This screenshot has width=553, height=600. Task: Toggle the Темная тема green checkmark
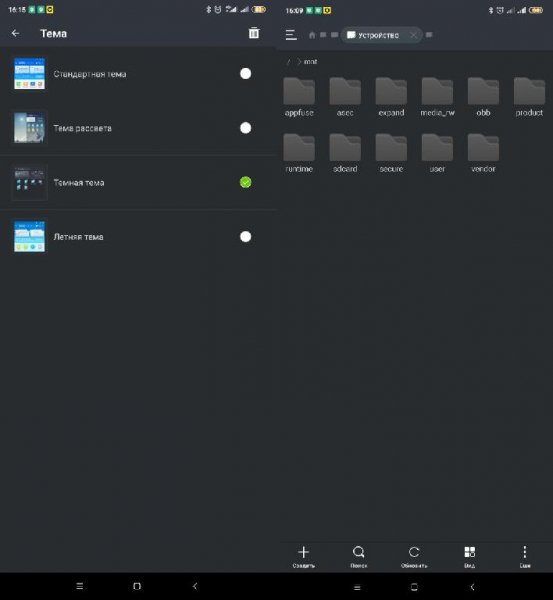pyautogui.click(x=246, y=183)
